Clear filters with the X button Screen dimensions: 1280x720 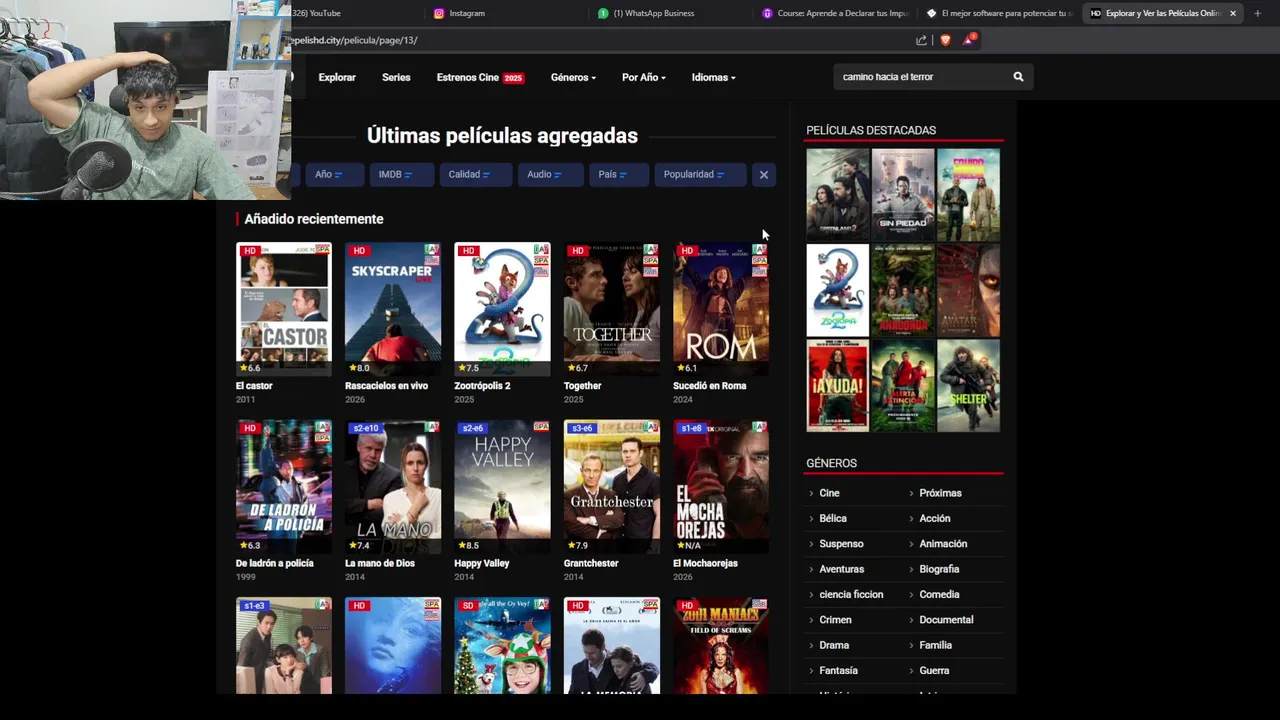[x=764, y=175]
